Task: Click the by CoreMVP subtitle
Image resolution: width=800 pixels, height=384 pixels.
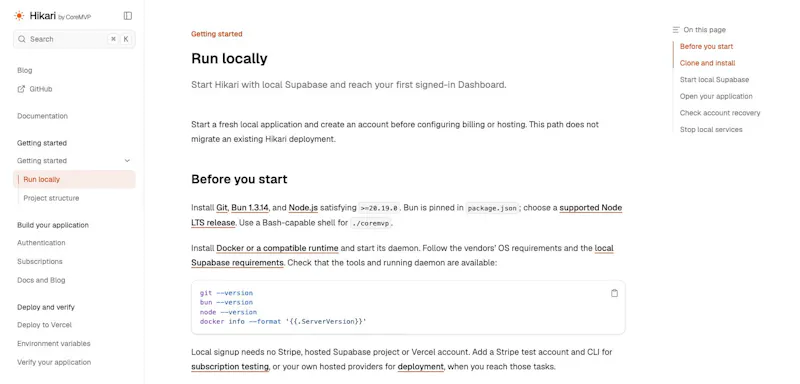Action: point(74,17)
